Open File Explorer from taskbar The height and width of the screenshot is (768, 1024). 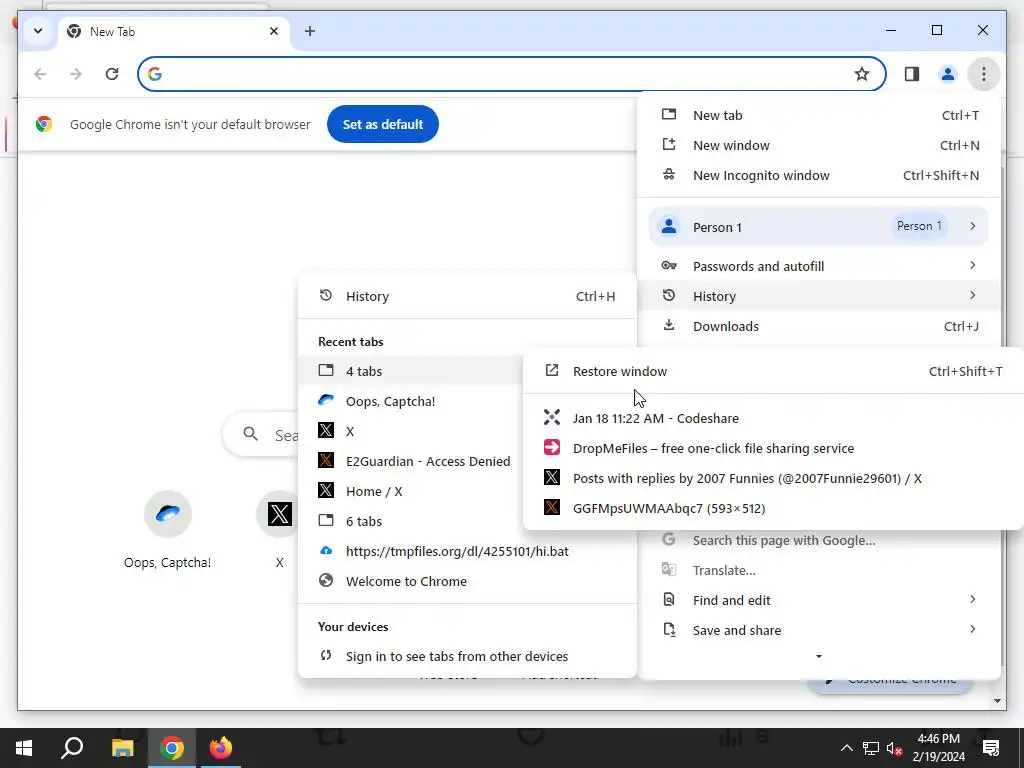pos(122,748)
